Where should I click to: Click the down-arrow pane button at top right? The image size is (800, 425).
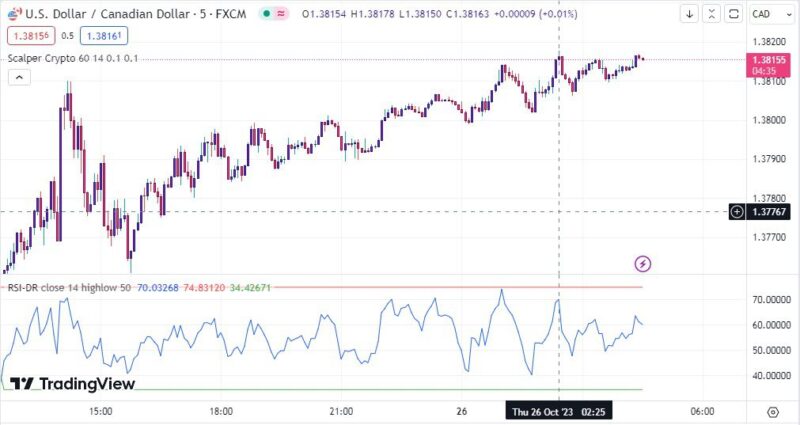coord(689,14)
